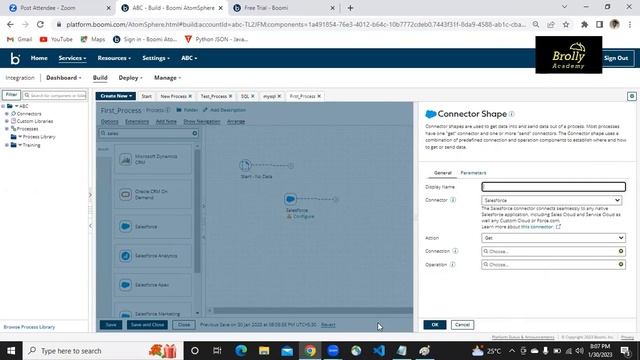The height and width of the screenshot is (360, 640).
Task: Switch to the Parameters tab
Action: pos(473,173)
